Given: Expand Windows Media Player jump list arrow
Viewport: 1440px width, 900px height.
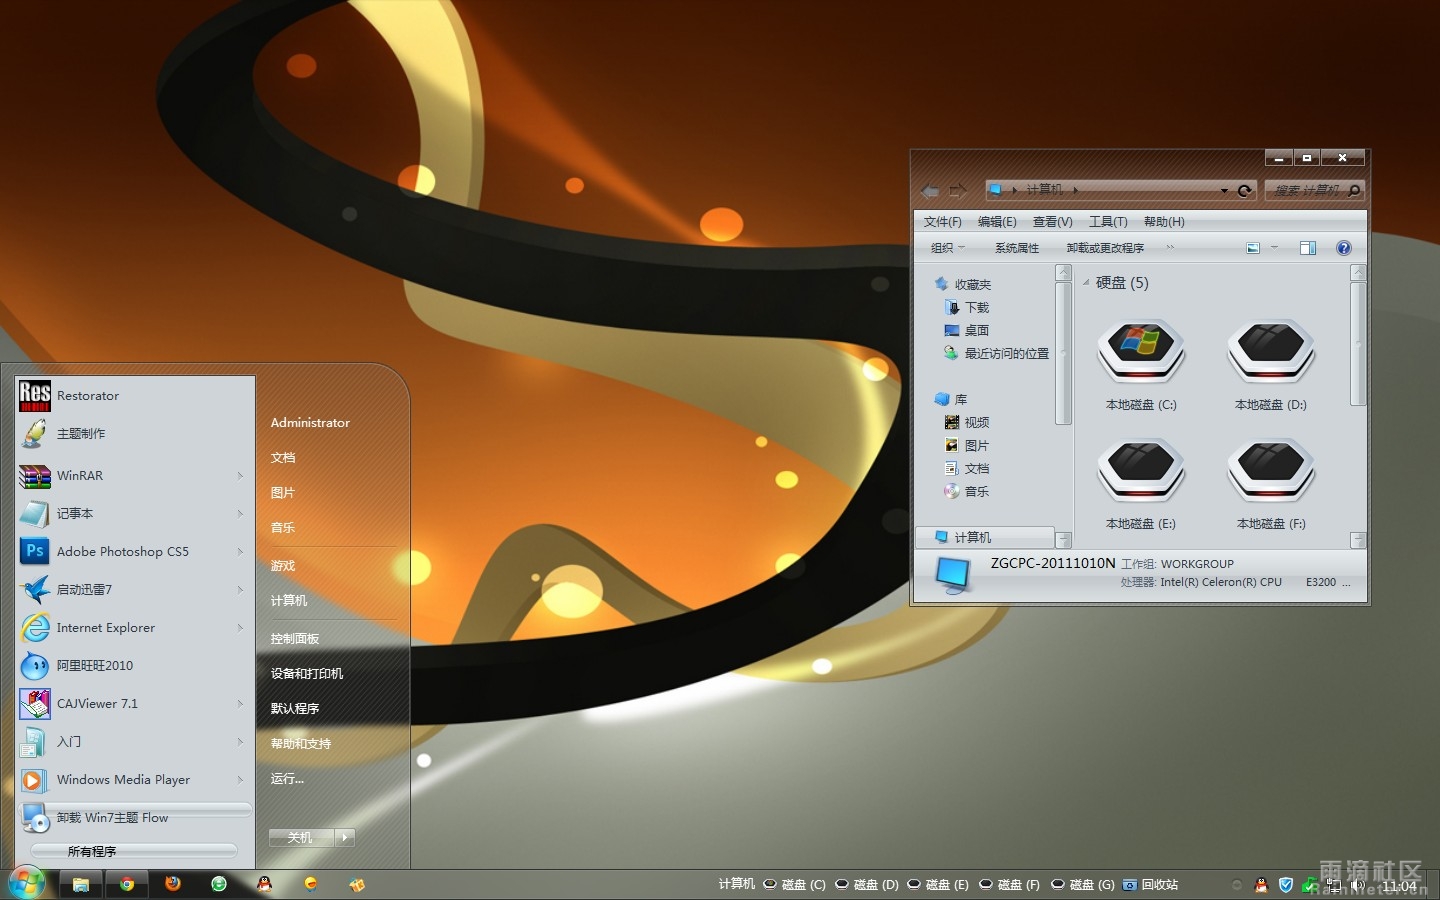Looking at the screenshot, I should 241,780.
